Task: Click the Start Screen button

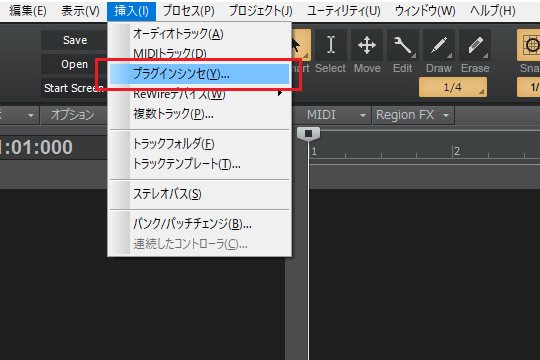Action: (74, 88)
